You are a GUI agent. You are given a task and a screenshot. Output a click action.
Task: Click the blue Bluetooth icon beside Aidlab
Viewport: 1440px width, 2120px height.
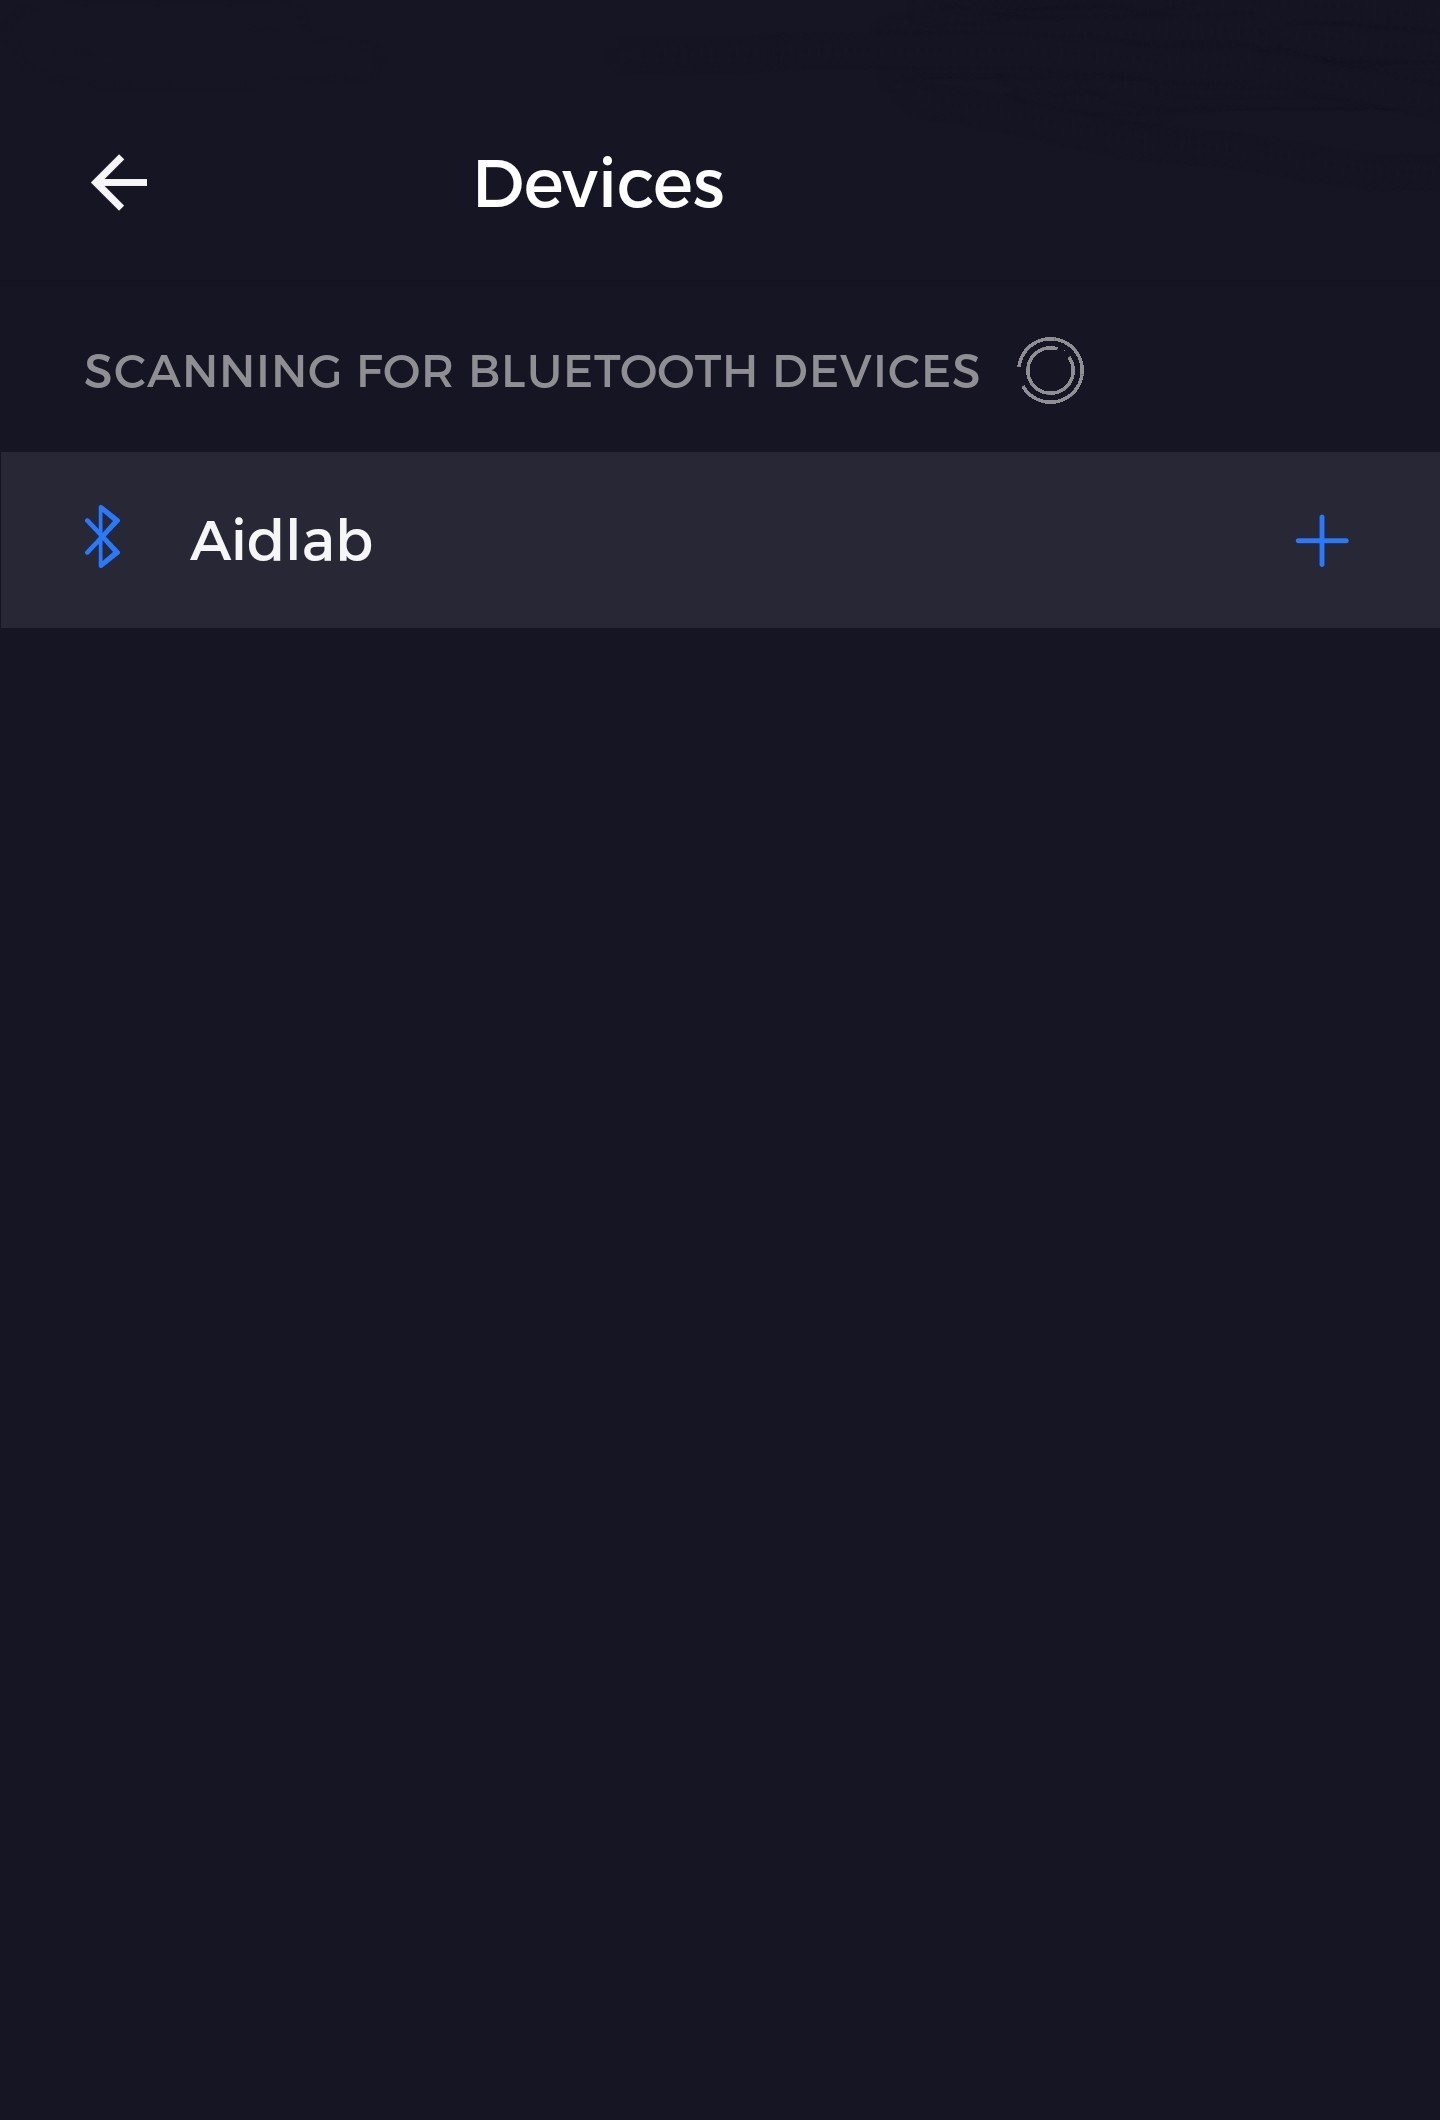click(102, 537)
